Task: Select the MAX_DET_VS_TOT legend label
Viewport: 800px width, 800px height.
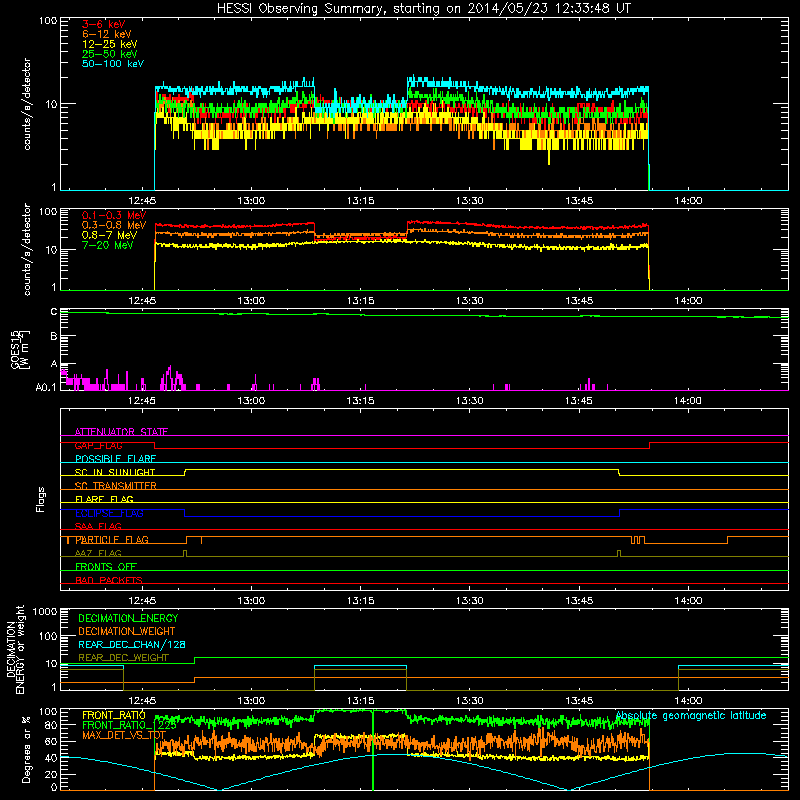Action: (x=124, y=735)
